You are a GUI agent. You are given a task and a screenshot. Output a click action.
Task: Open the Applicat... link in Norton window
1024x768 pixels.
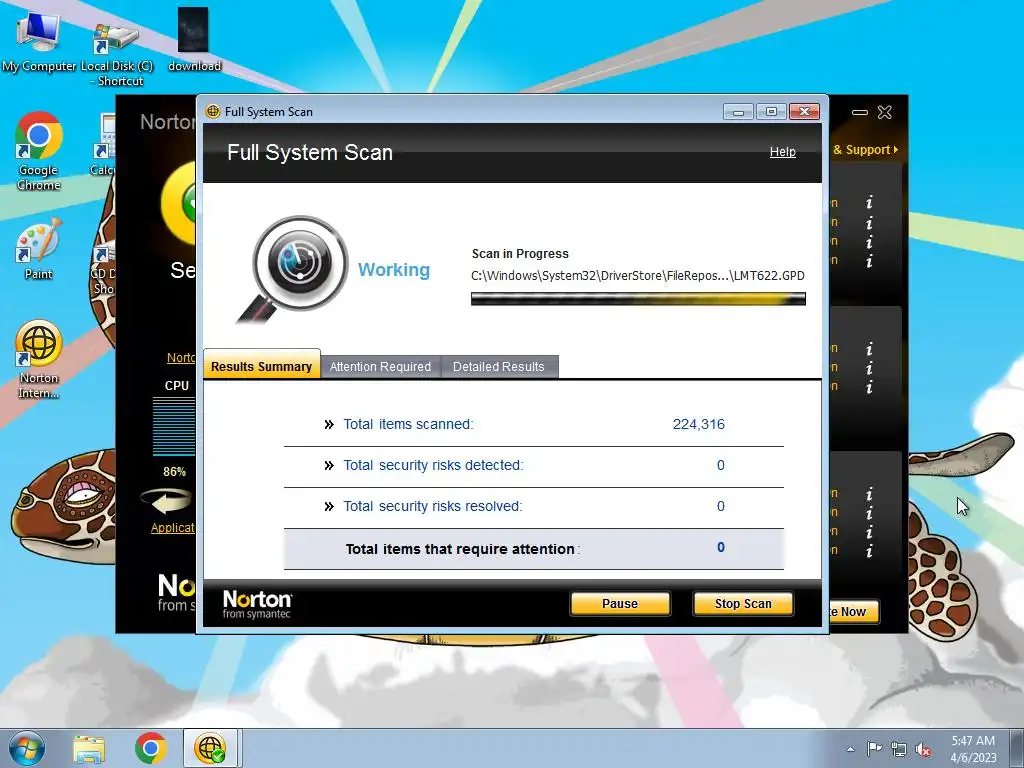pyautogui.click(x=172, y=528)
